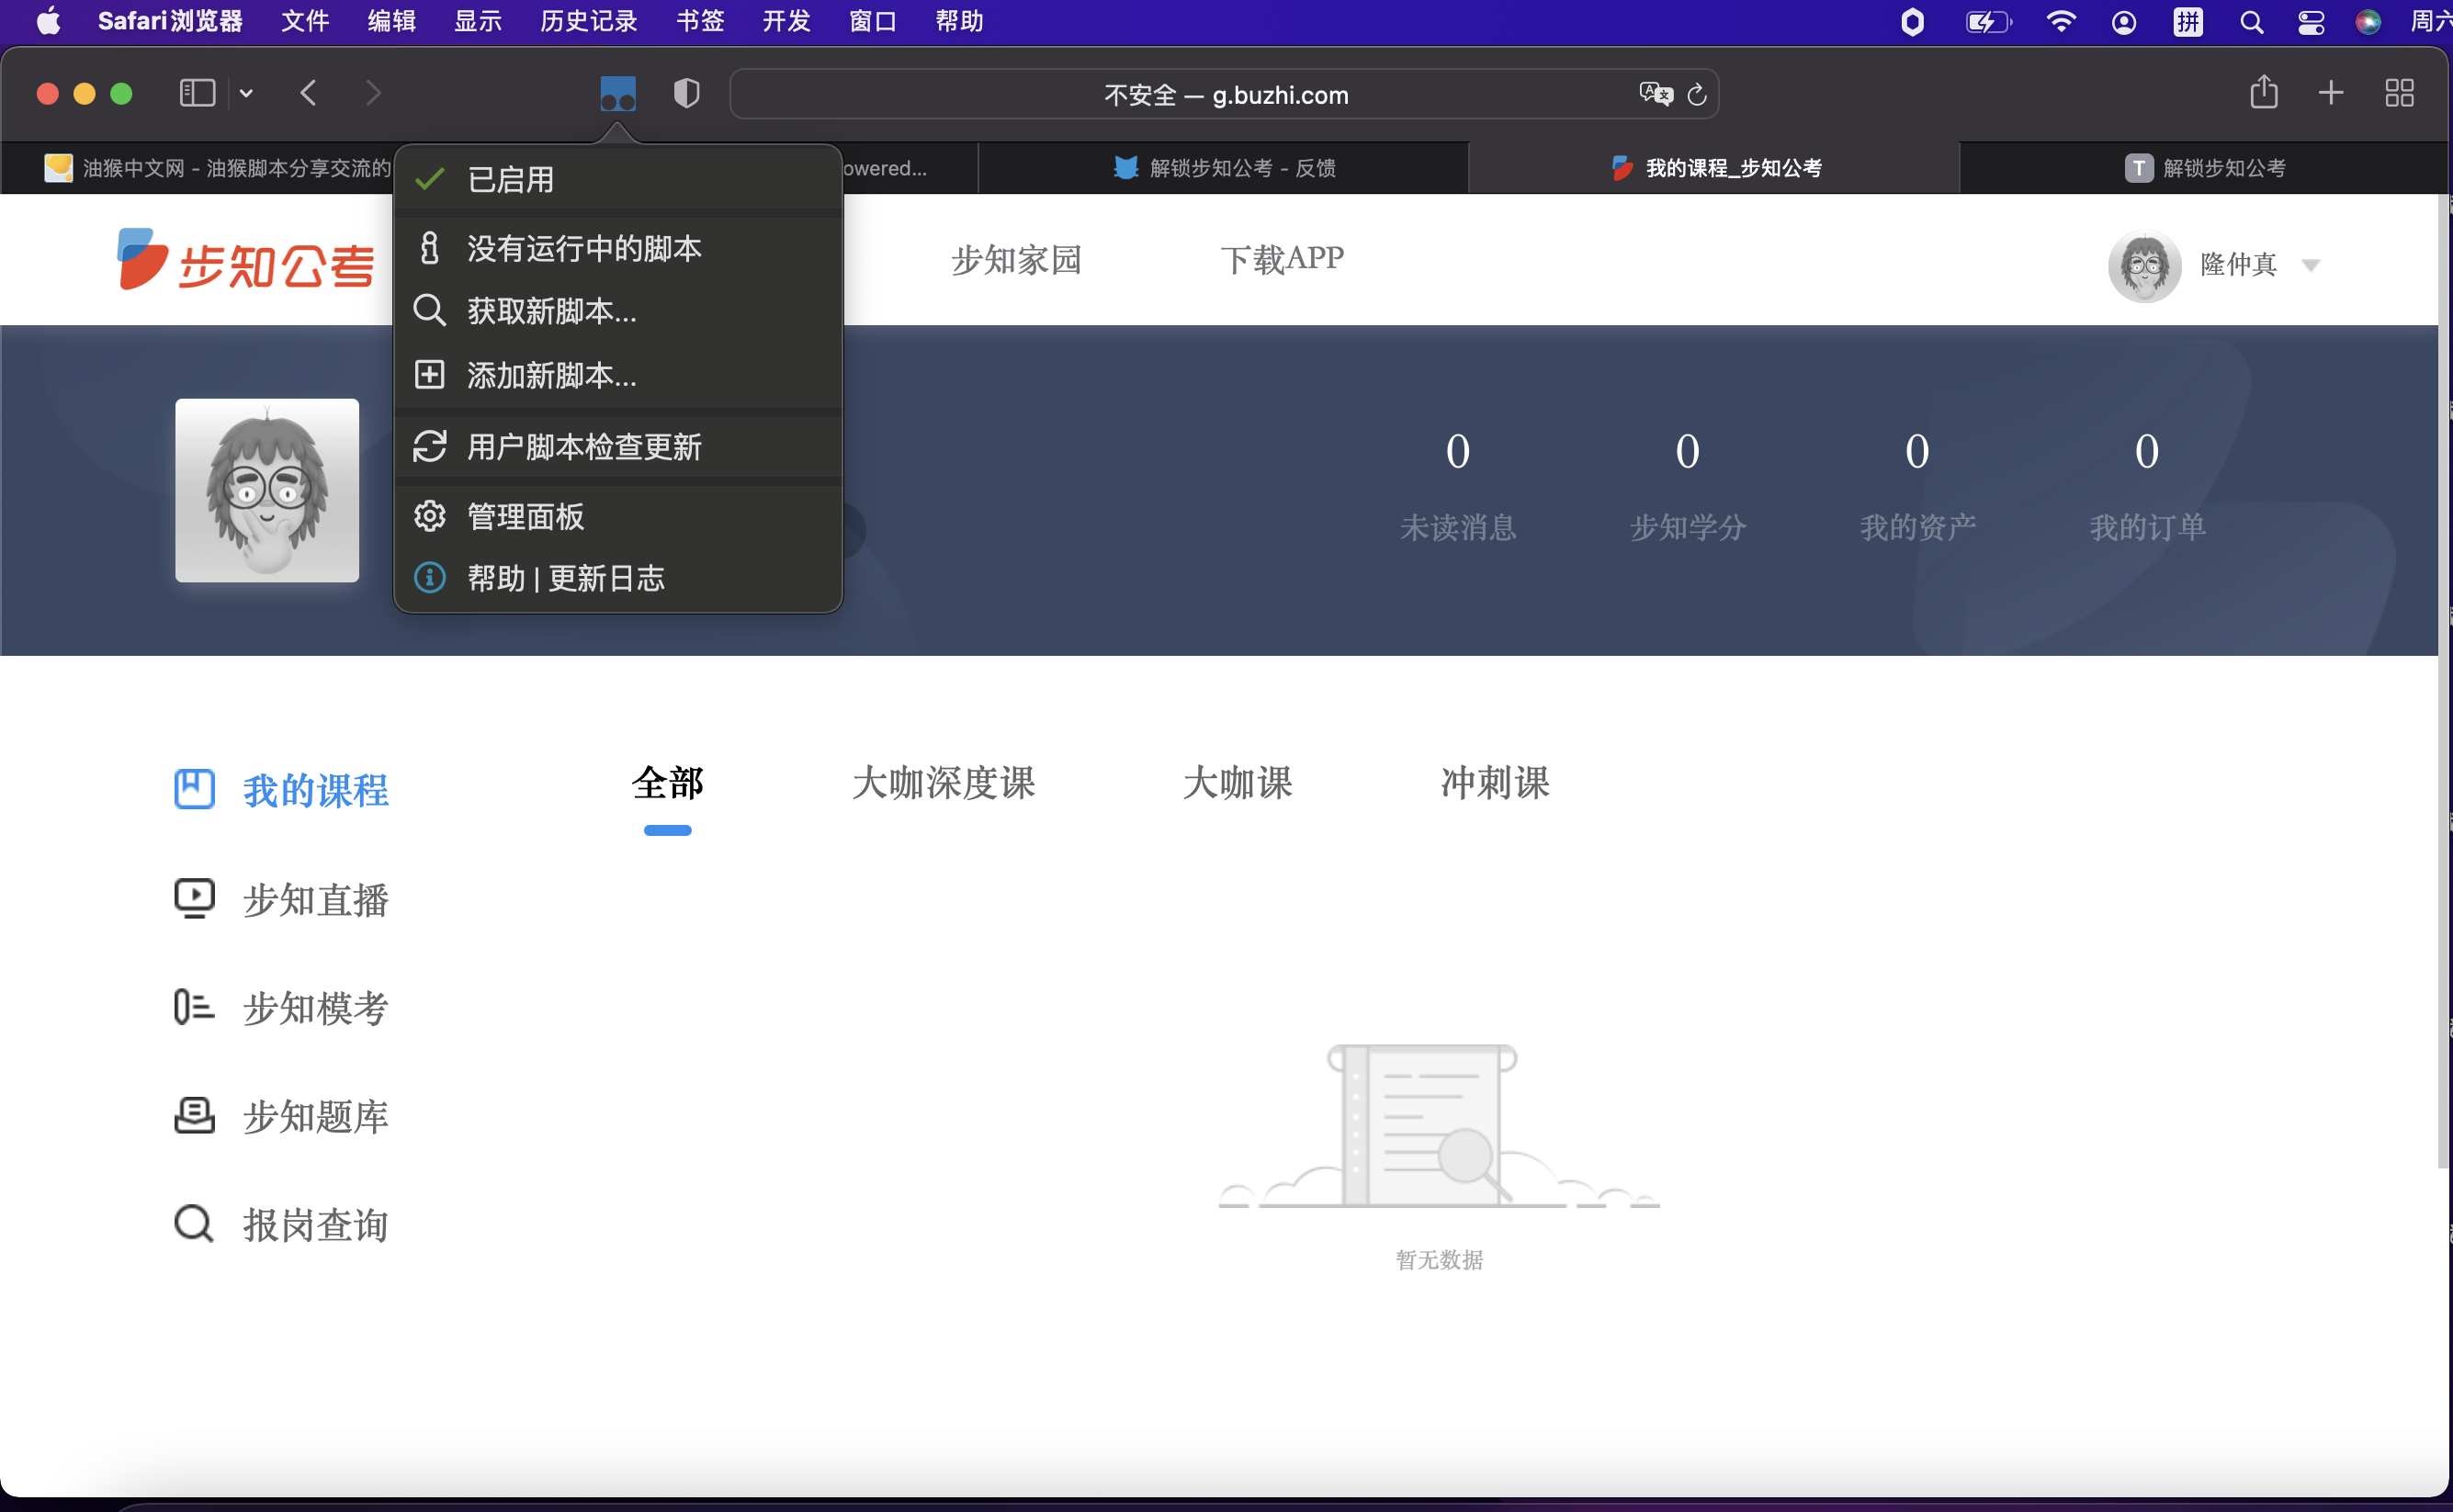
Task: Choose 获取新脚本... from the menu
Action: [x=618, y=311]
